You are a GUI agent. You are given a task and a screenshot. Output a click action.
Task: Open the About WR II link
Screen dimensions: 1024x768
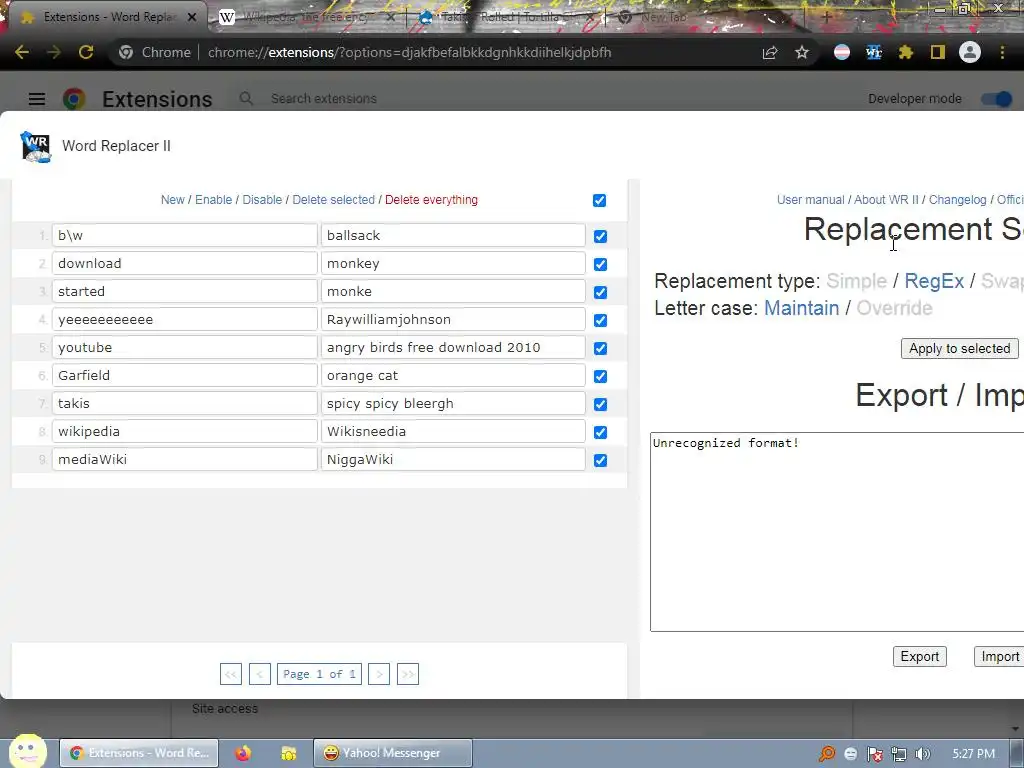[886, 200]
